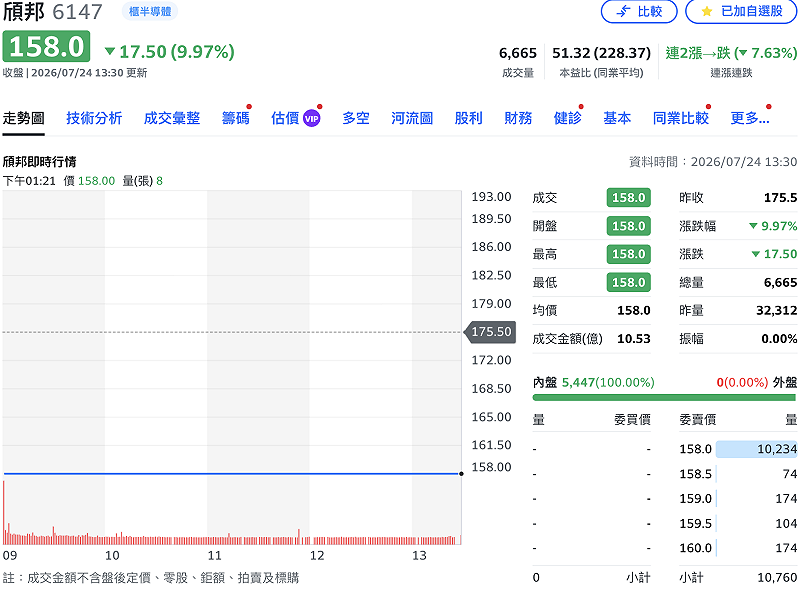Image resolution: width=800 pixels, height=589 pixels.
Task: Open the 河流圖 tab
Action: click(x=412, y=118)
